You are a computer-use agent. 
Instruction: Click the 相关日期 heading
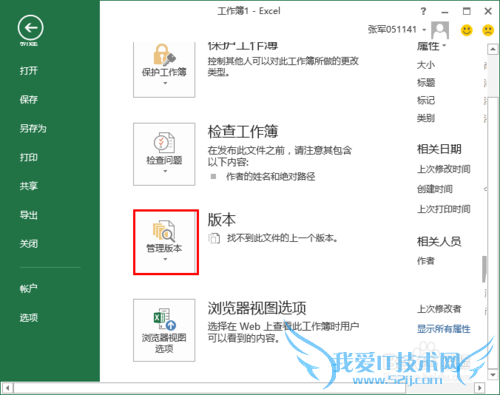coord(439,149)
